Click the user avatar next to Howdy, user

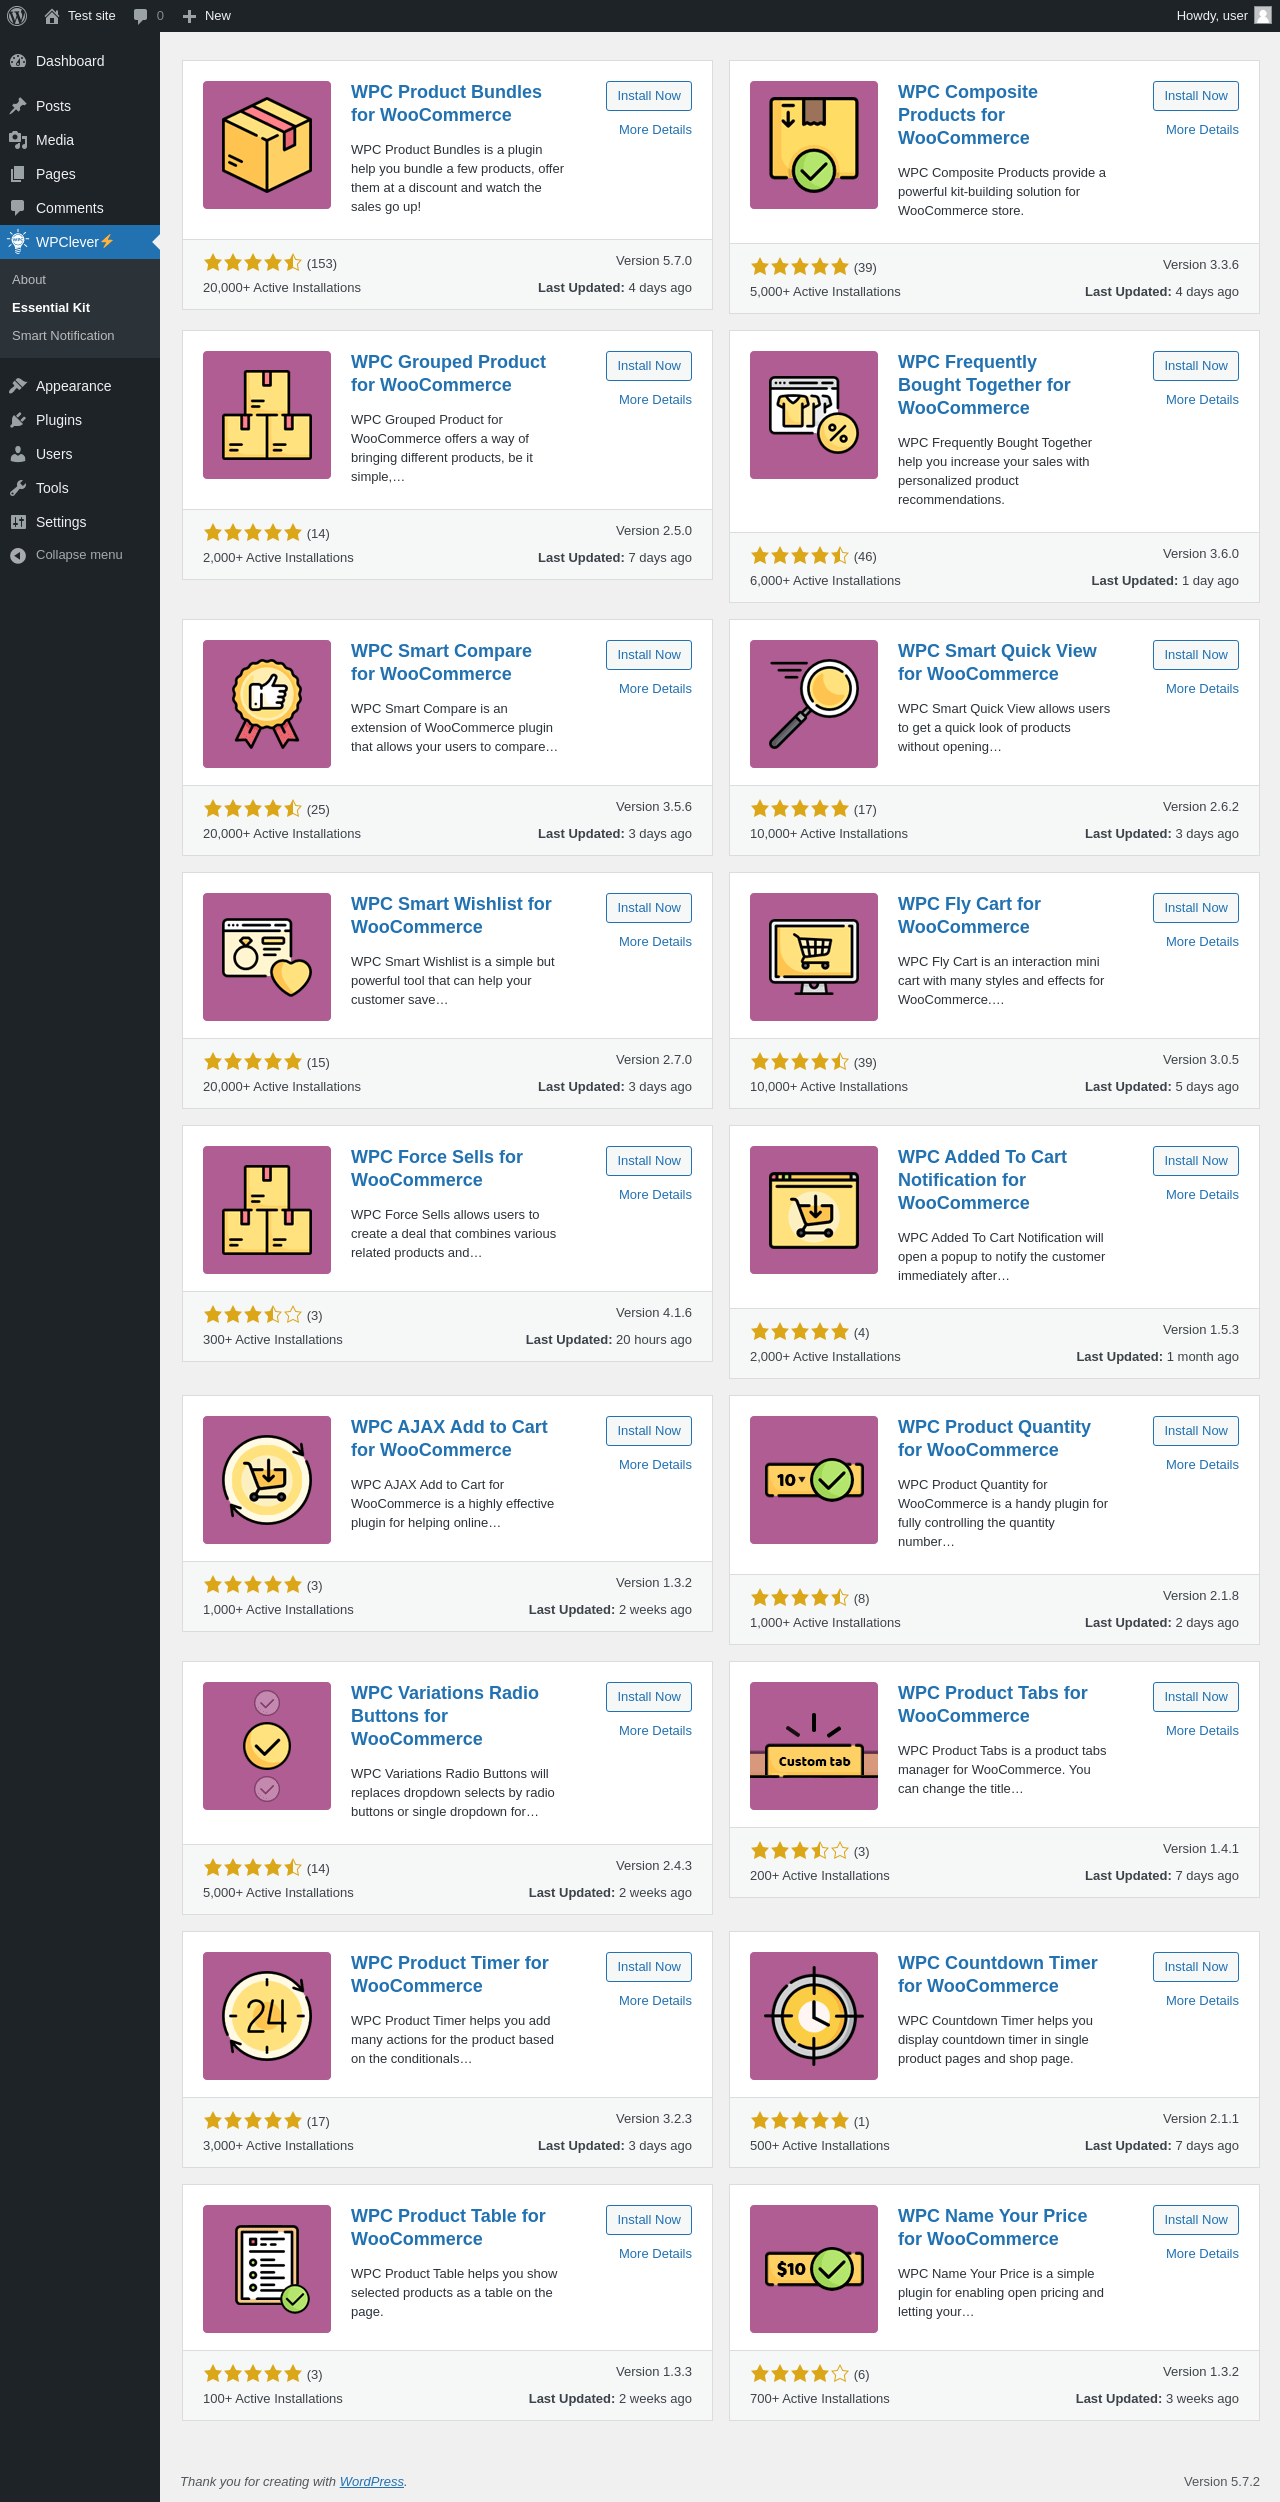click(x=1263, y=16)
